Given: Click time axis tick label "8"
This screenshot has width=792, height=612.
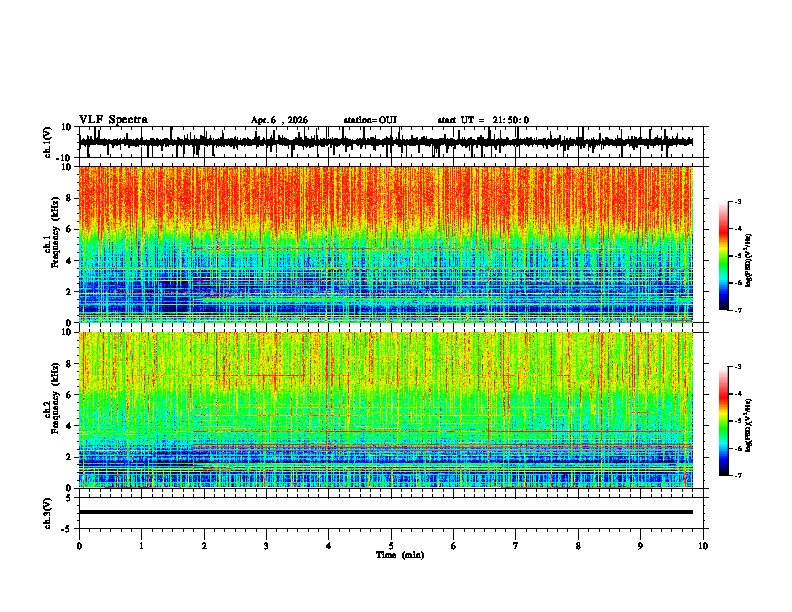Looking at the screenshot, I should click(578, 546).
